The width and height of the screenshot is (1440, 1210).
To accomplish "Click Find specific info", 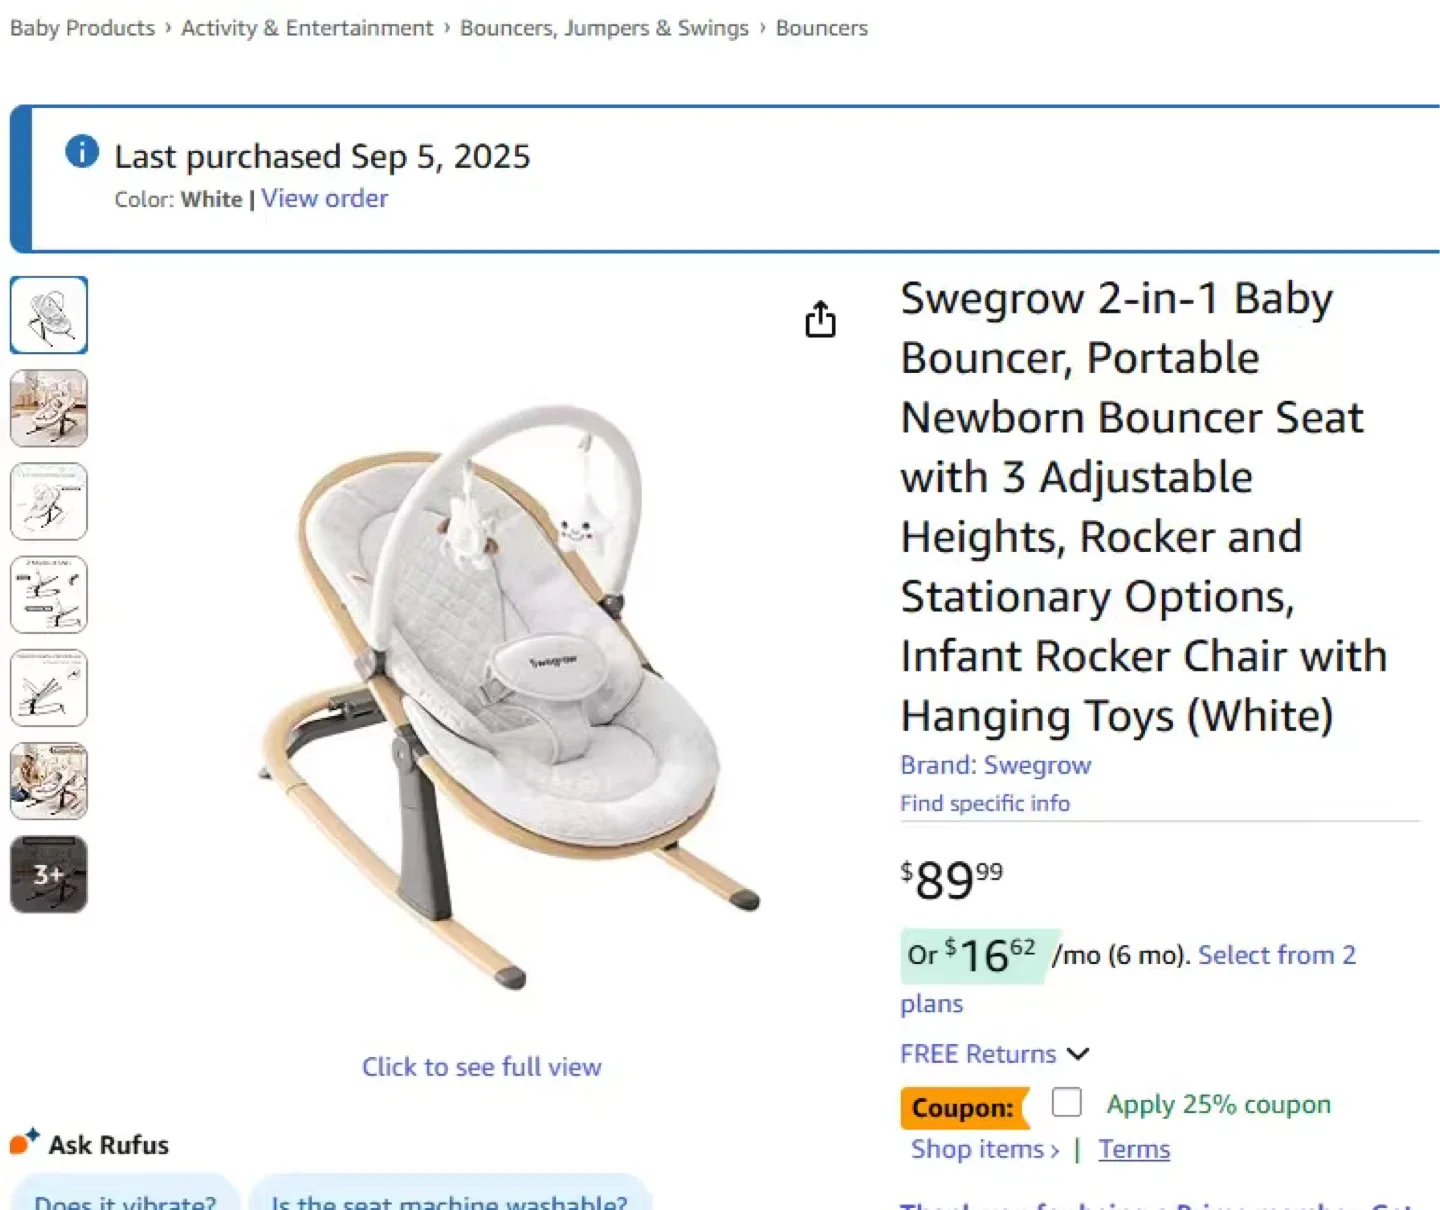I will (984, 803).
